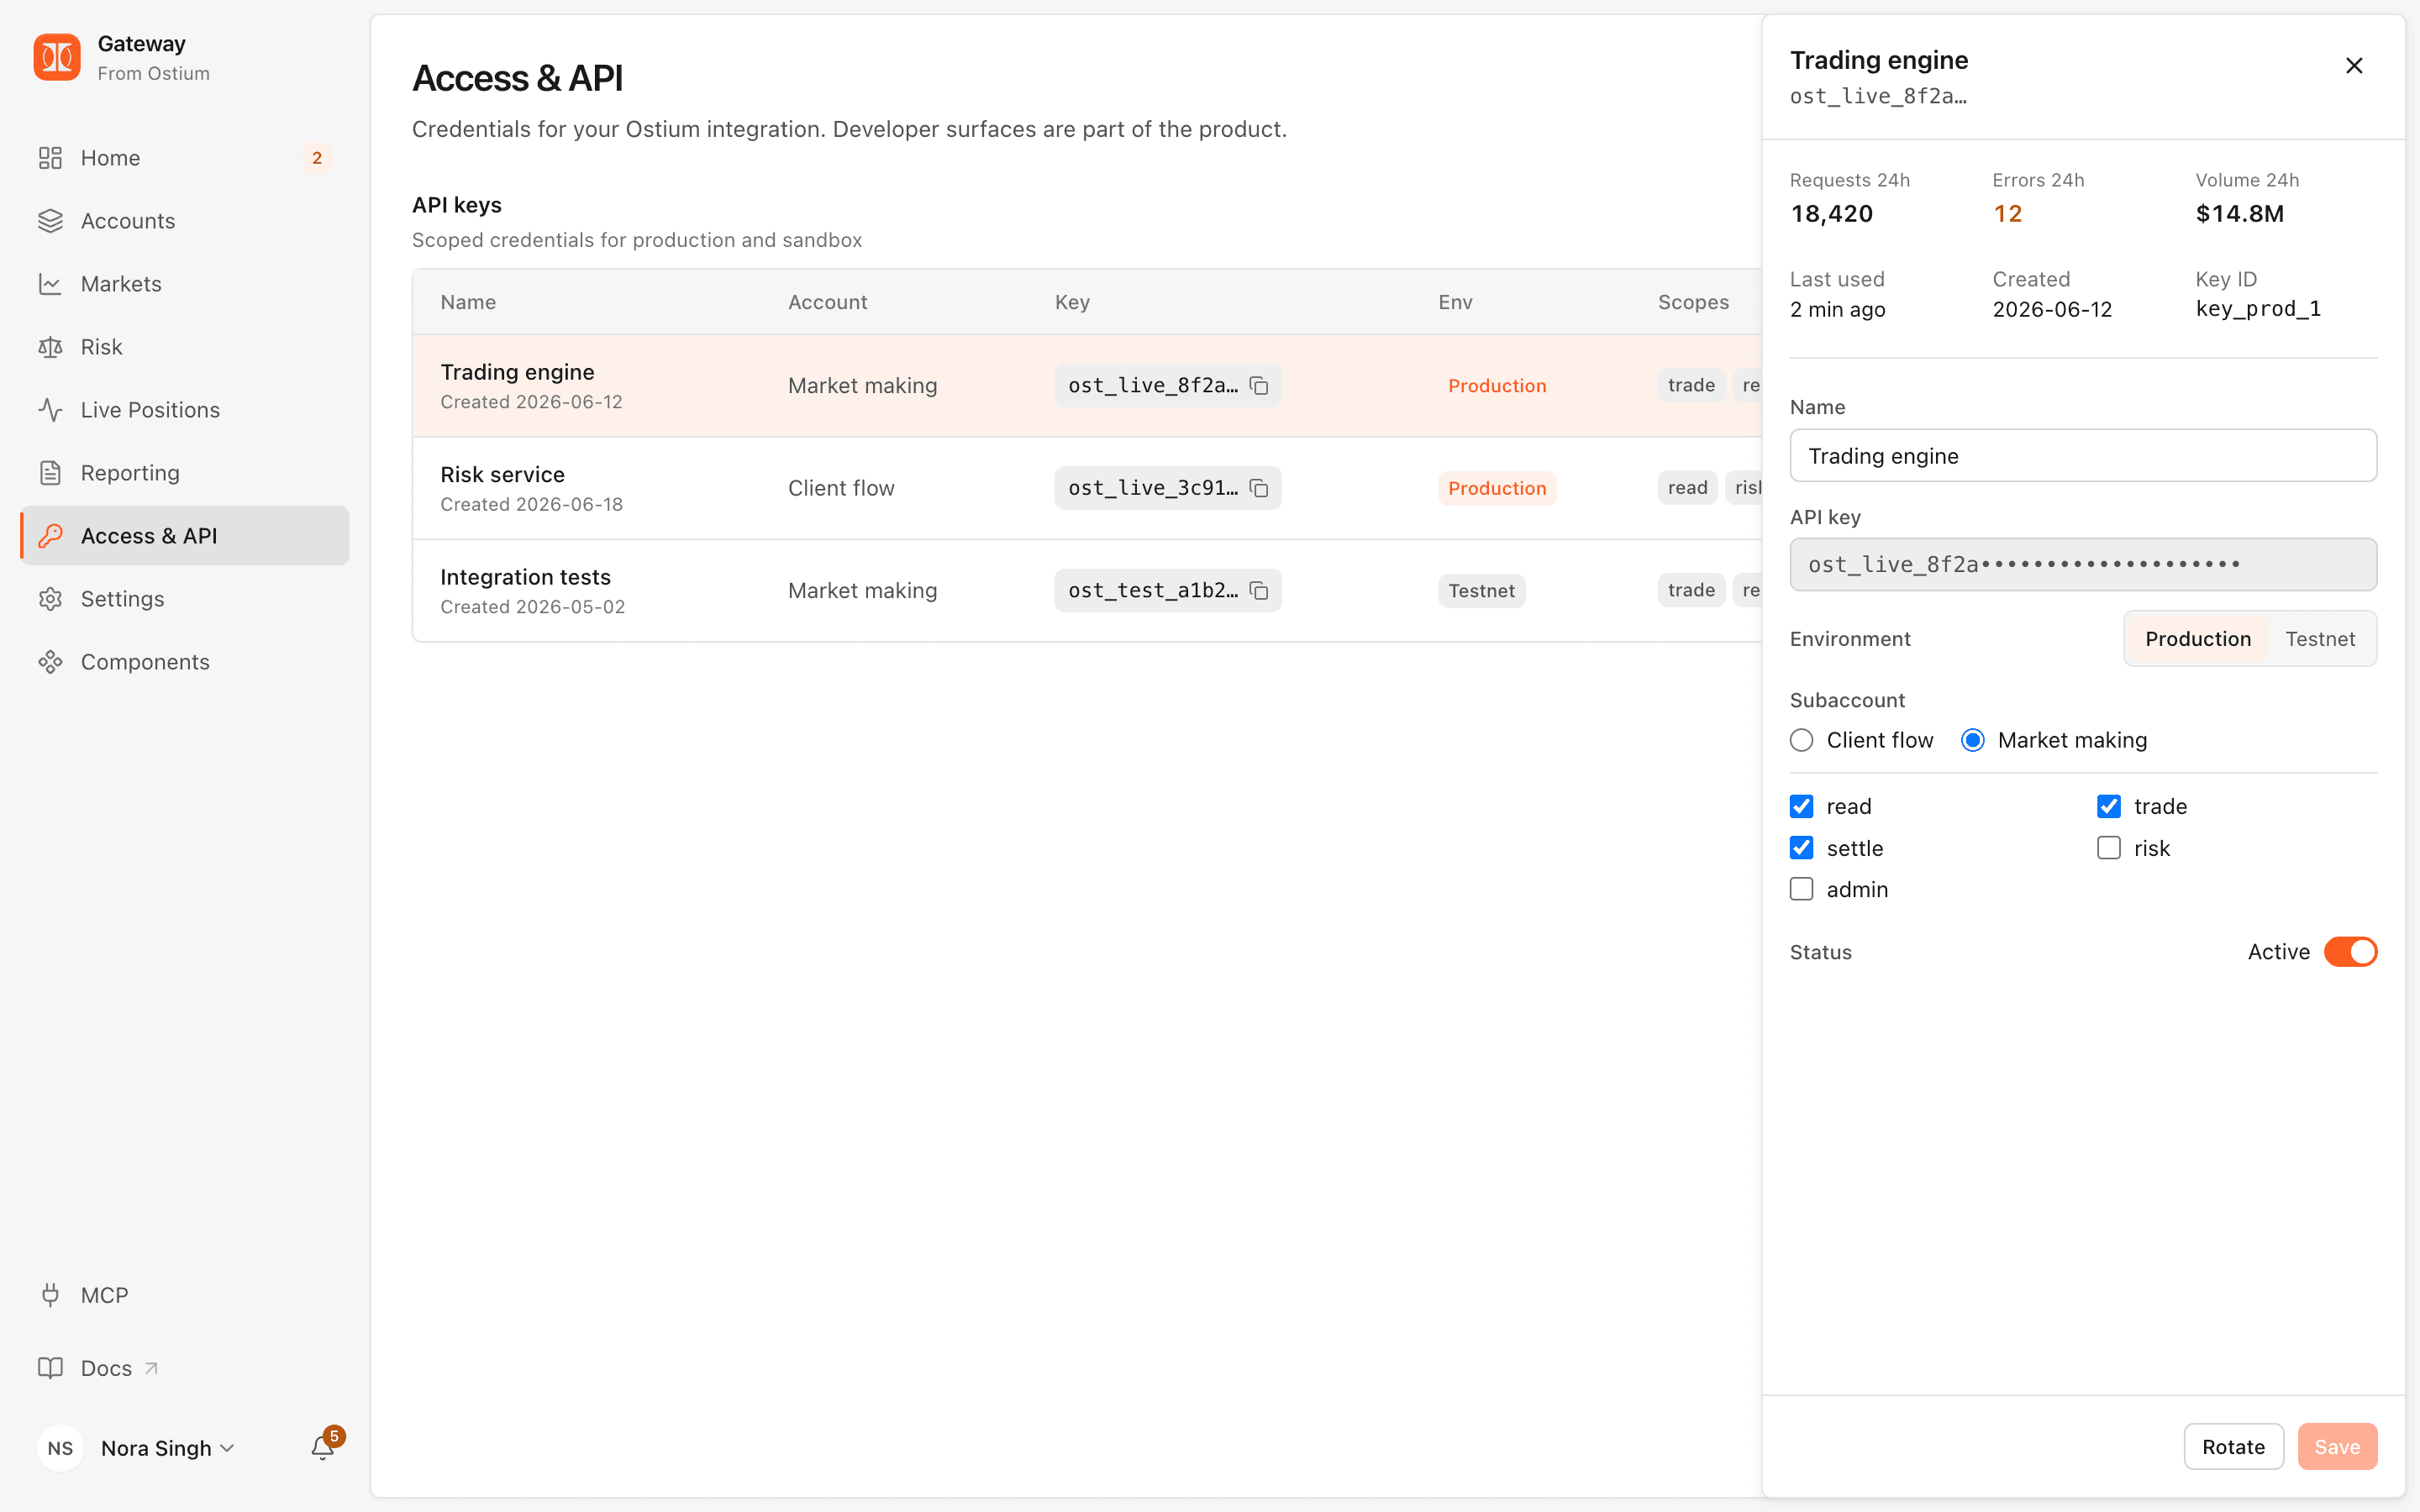This screenshot has height=1512, width=2420.
Task: Select the Risk service key row
Action: 1087,488
